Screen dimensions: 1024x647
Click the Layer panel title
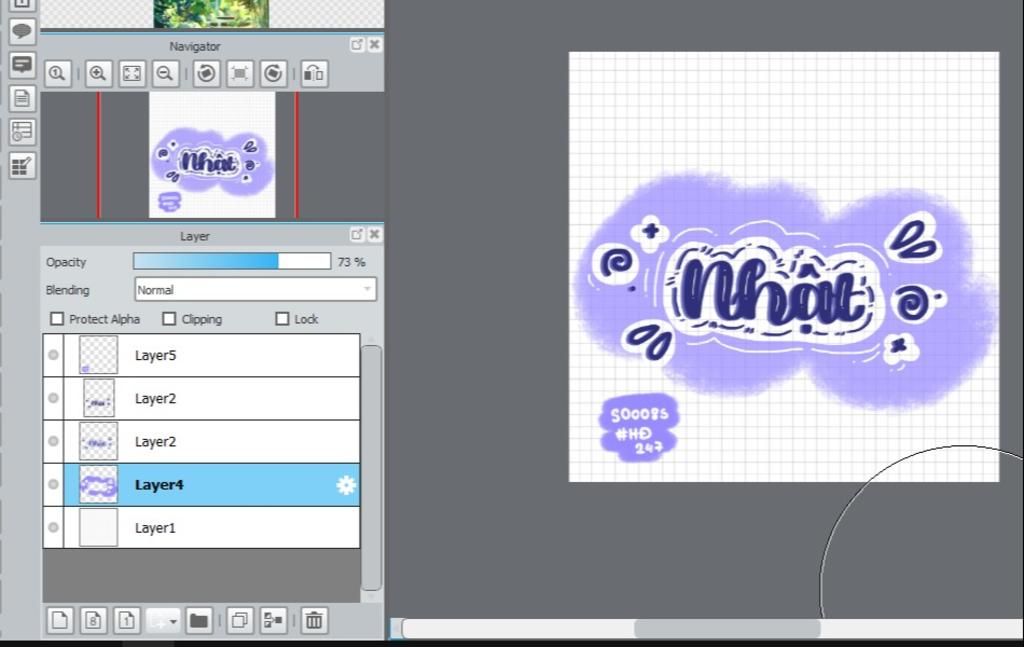(x=195, y=236)
